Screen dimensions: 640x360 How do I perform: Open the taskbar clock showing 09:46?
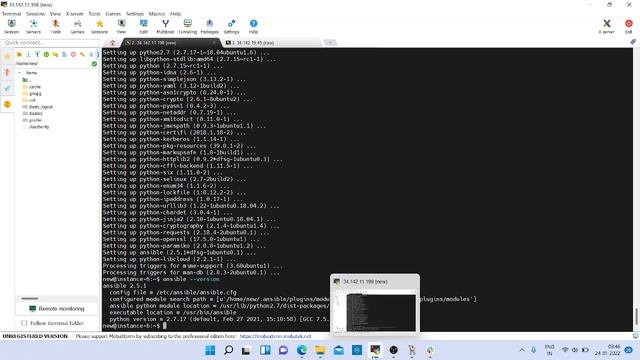coord(607,350)
